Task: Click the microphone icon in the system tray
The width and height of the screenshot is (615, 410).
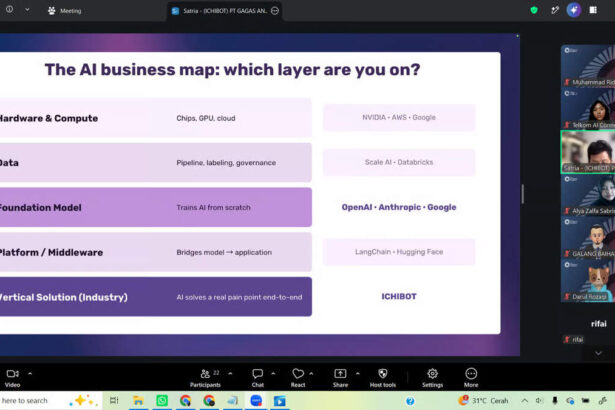Action: 555,401
